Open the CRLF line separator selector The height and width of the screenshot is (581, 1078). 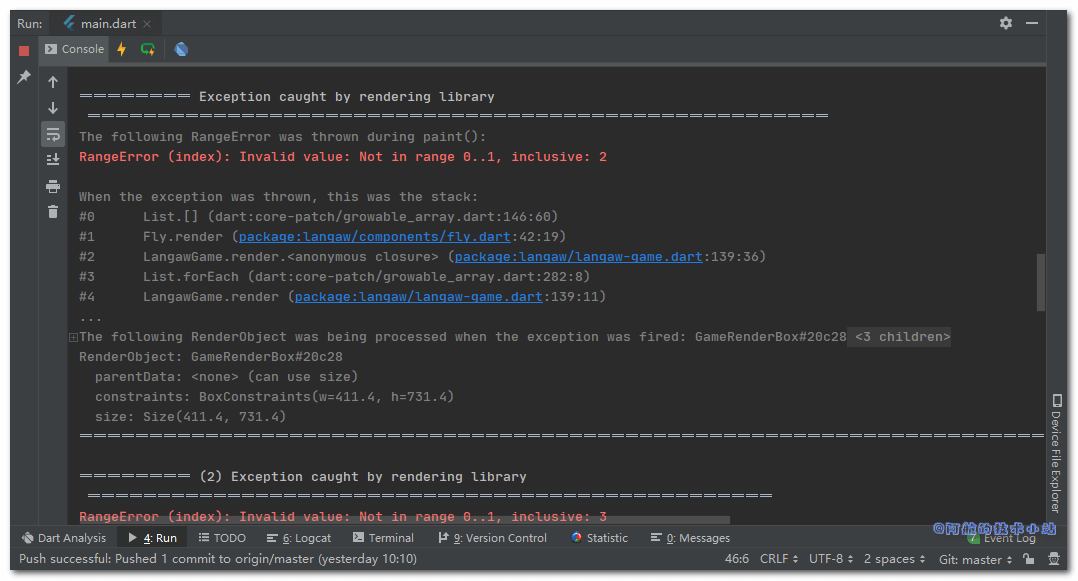point(779,559)
